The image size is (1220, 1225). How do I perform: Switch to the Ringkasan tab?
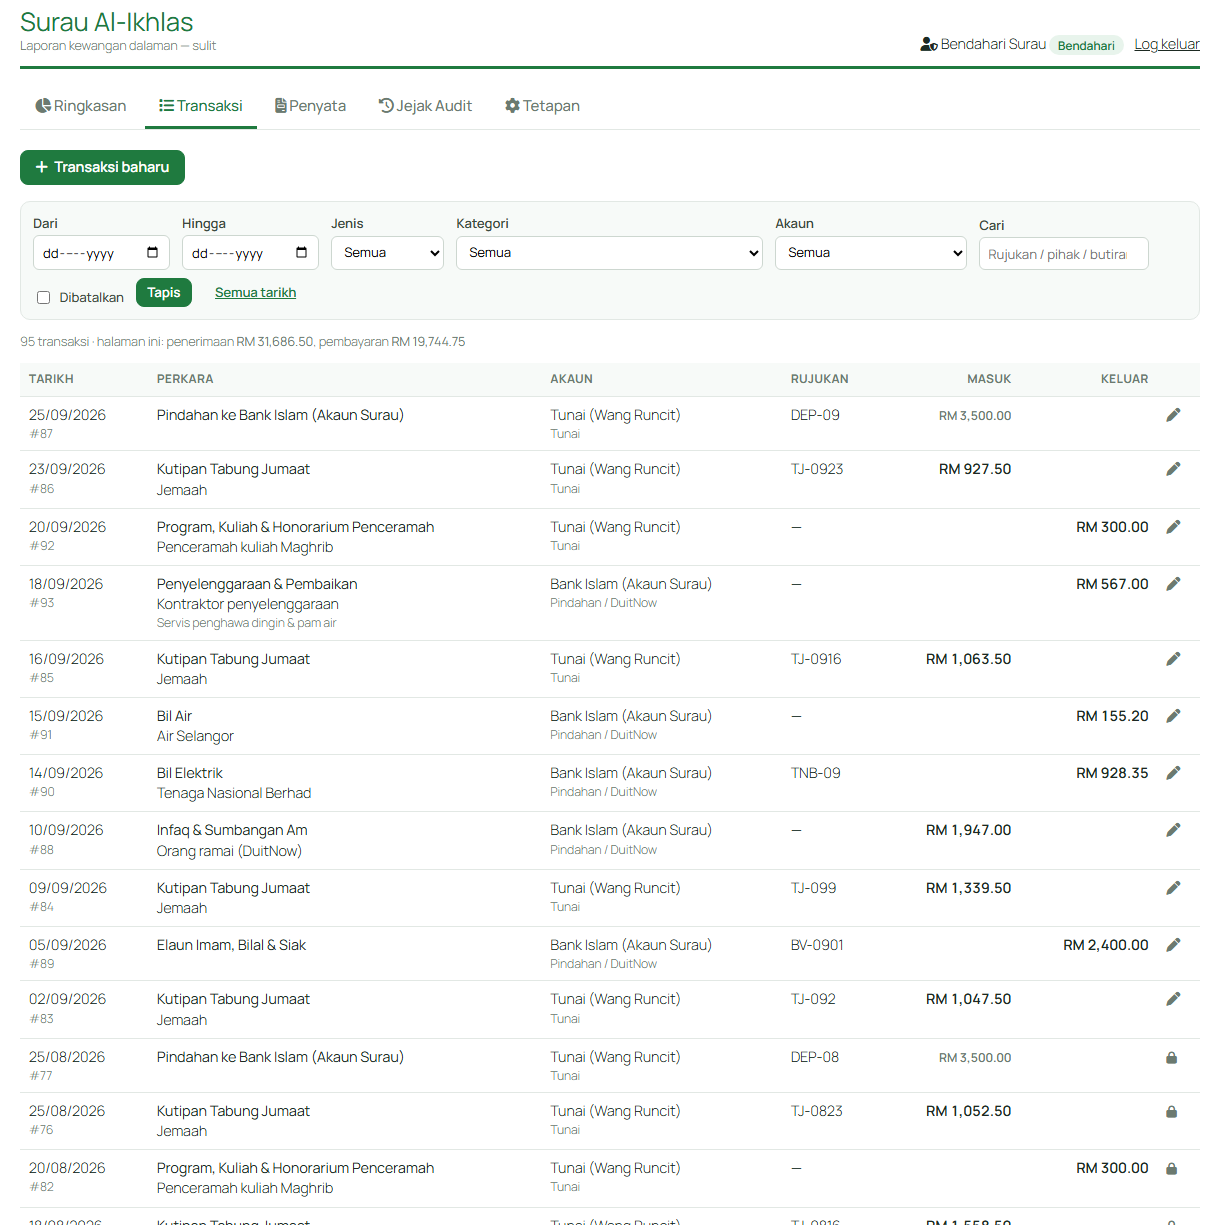pyautogui.click(x=81, y=106)
